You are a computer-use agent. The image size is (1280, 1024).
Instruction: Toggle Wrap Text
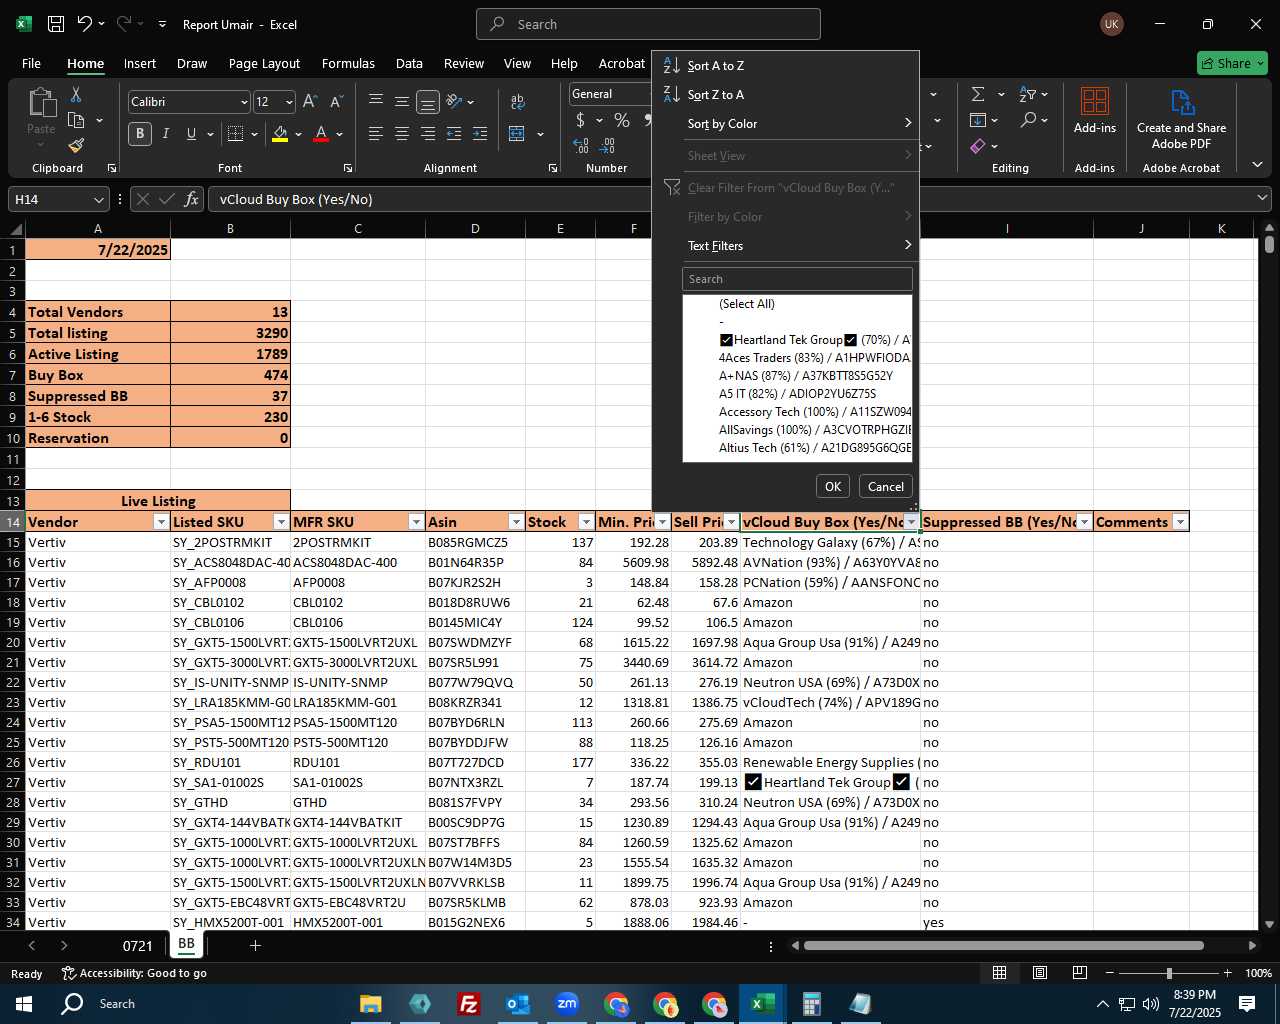click(517, 101)
